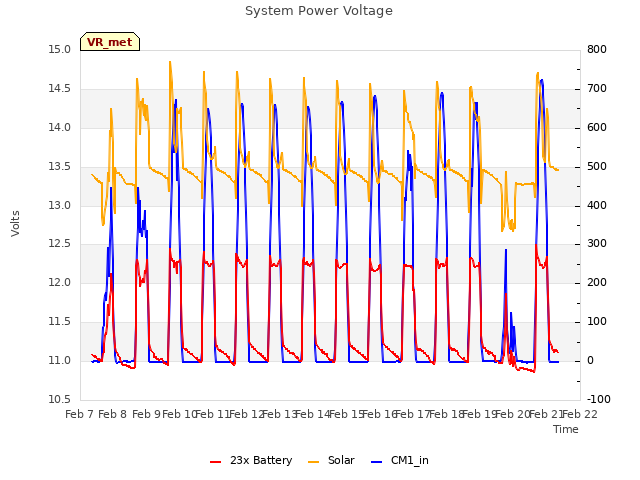Click the 11.0 left axis tick label
This screenshot has width=640, height=480.
(x=60, y=361)
